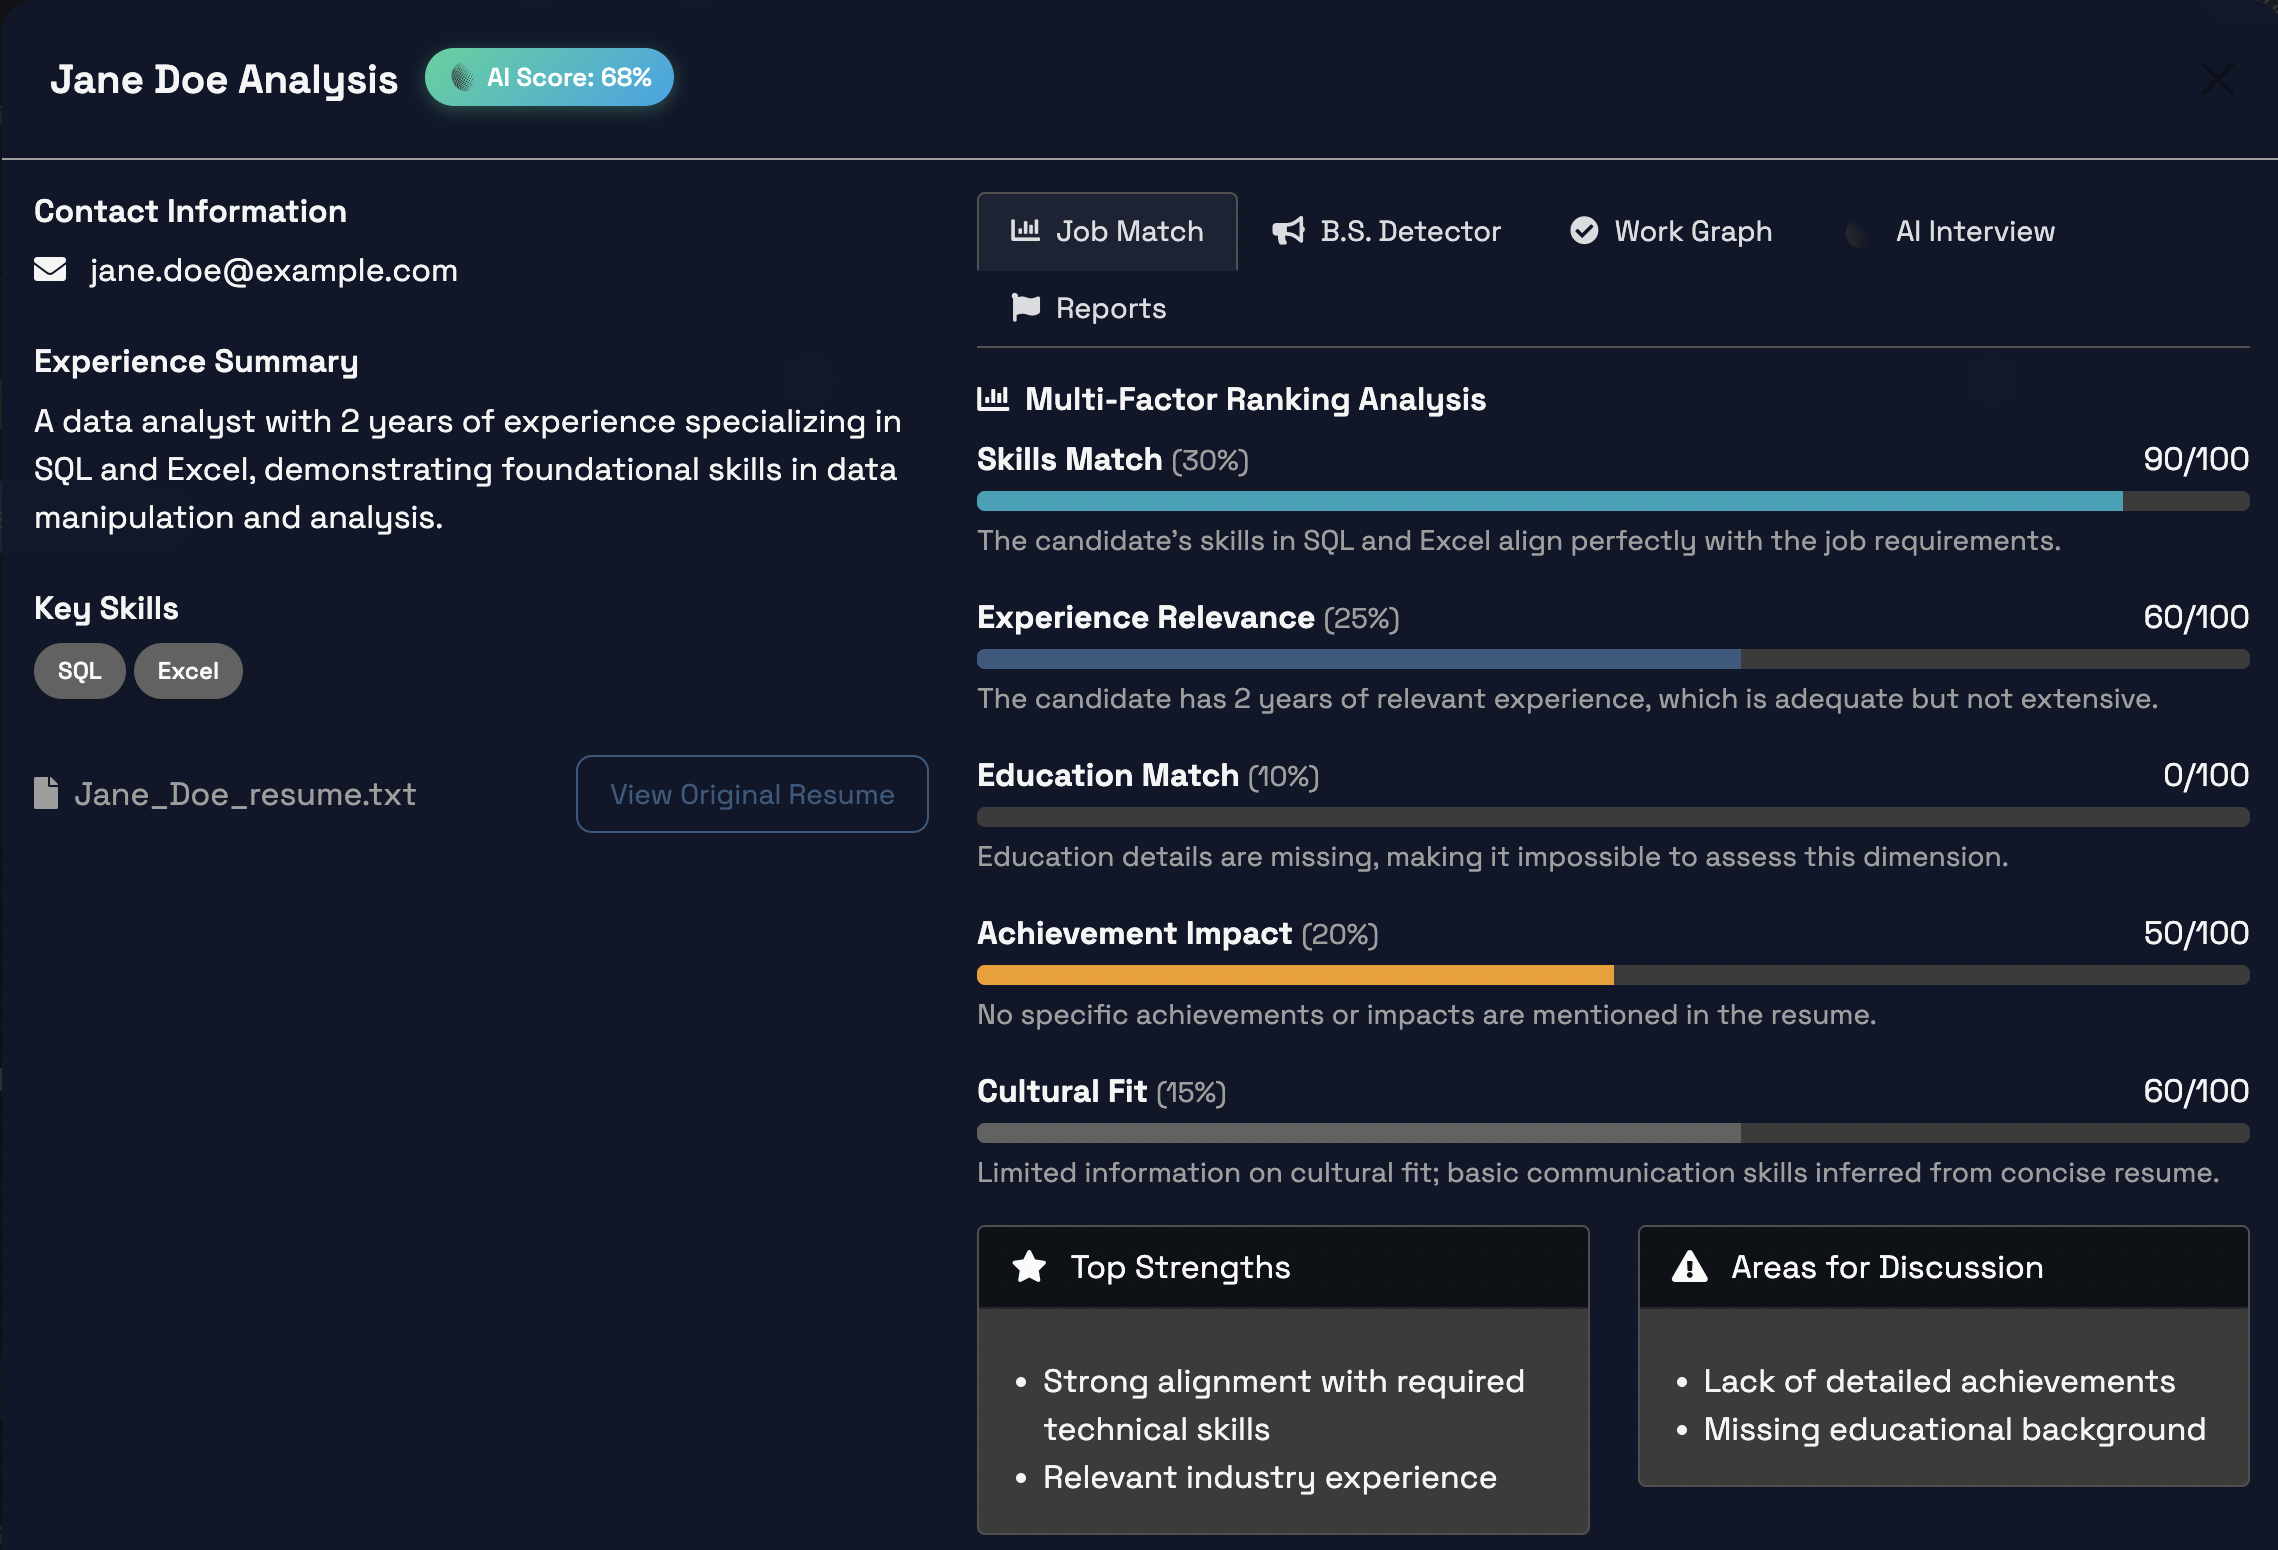Click the Jane Doe Analysis title
Viewport: 2278px width, 1550px height.
tap(224, 79)
